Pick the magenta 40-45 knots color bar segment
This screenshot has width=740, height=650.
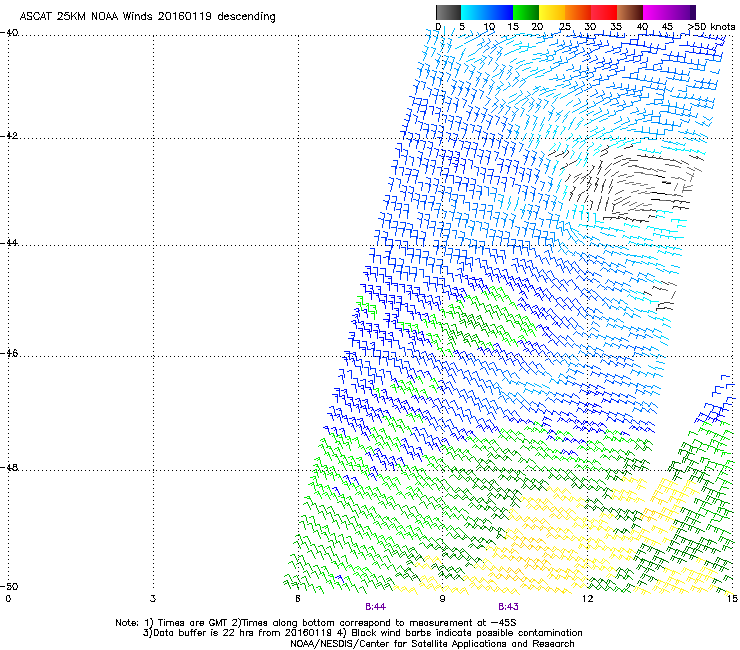tap(656, 12)
